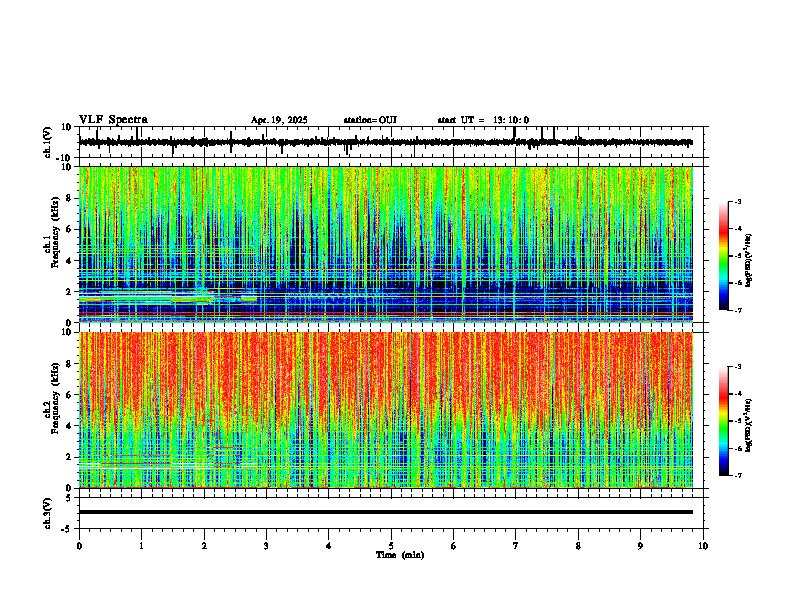
Task: Click the "-7" label on ch.2 colorbar
Action: point(738,475)
